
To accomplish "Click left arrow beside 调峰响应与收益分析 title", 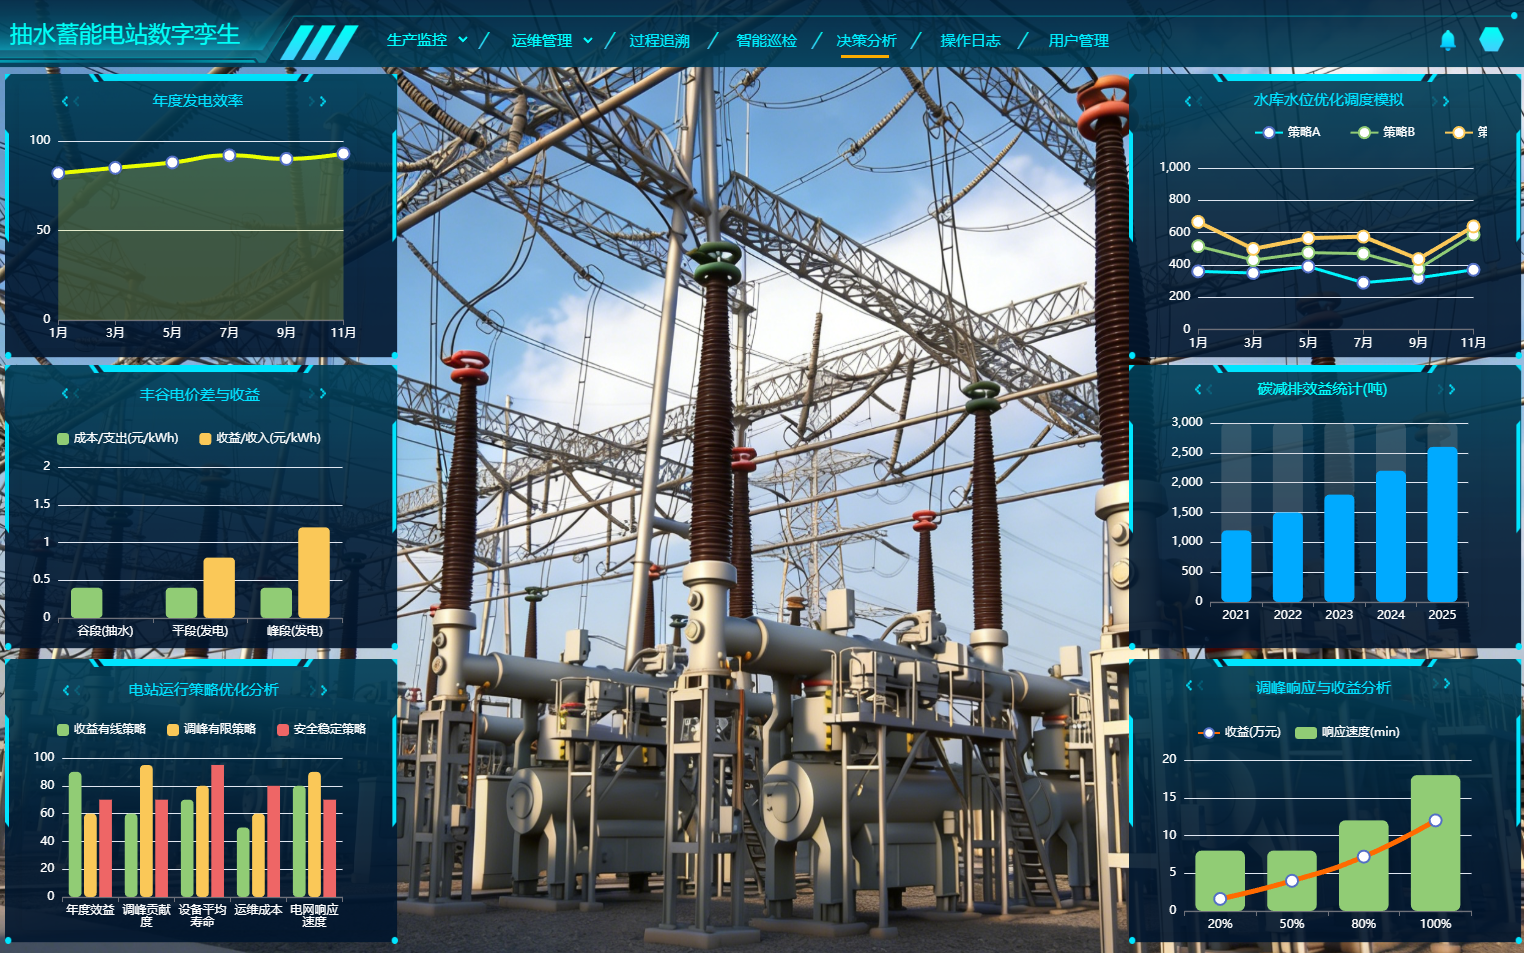I will (x=1190, y=685).
